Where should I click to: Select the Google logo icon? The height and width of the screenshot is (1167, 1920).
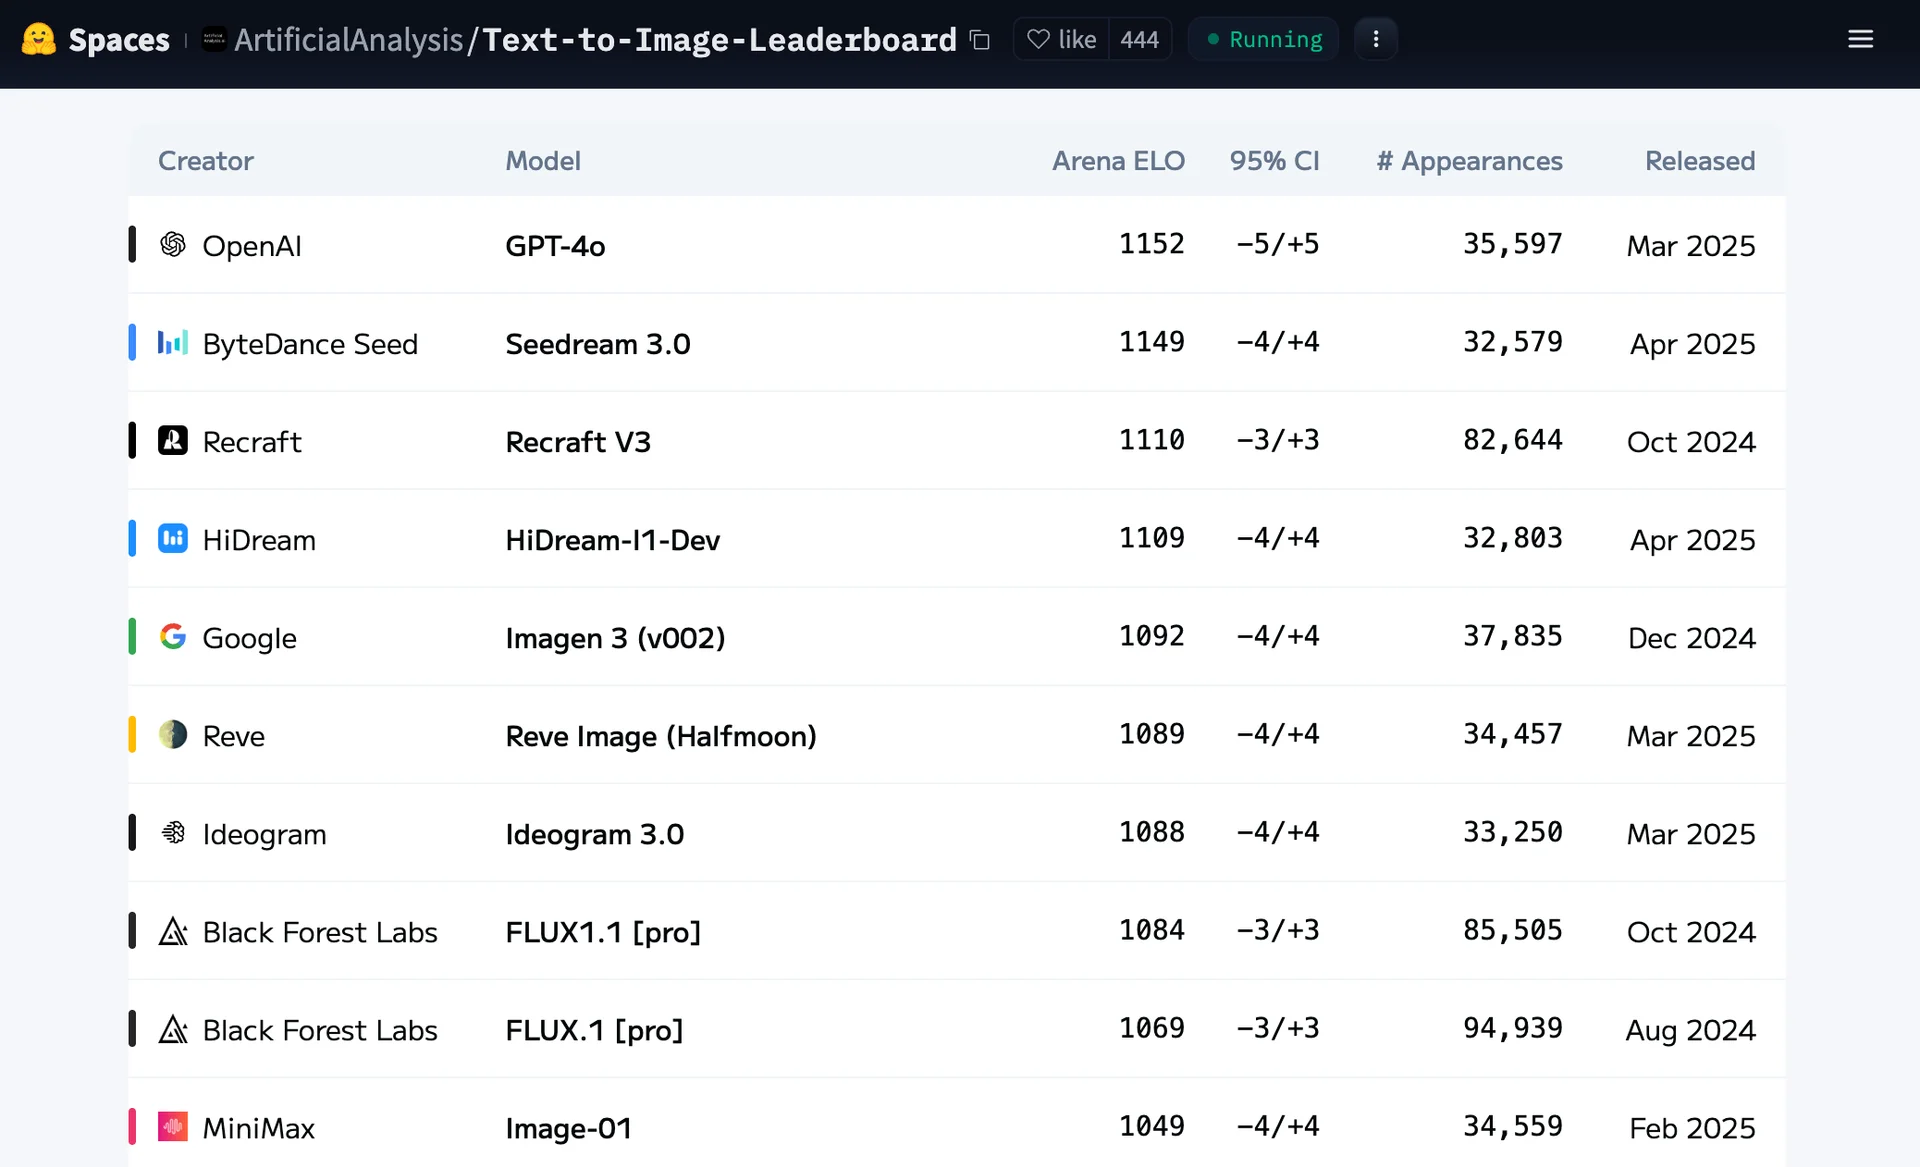(x=173, y=636)
